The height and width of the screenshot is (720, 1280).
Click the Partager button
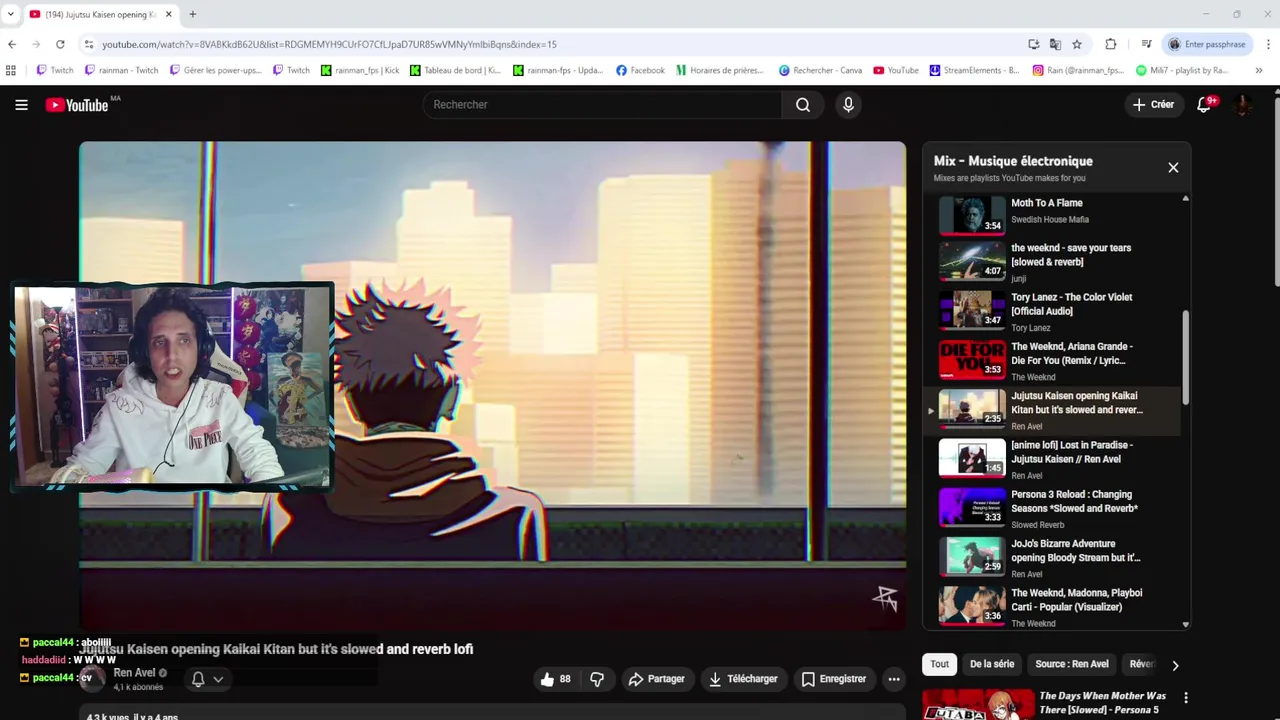pos(656,679)
